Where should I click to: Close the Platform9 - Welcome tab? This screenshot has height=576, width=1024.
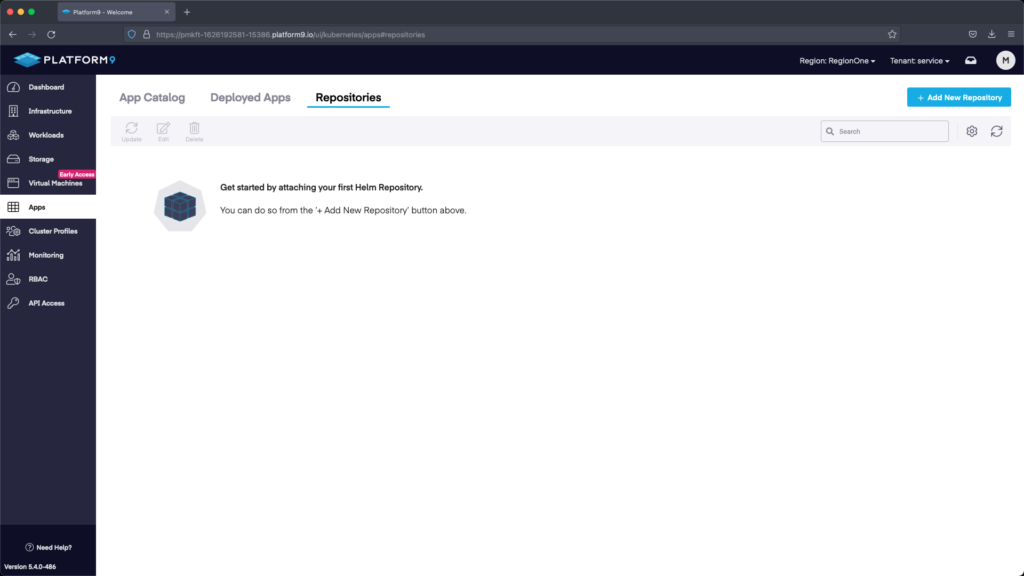[167, 12]
